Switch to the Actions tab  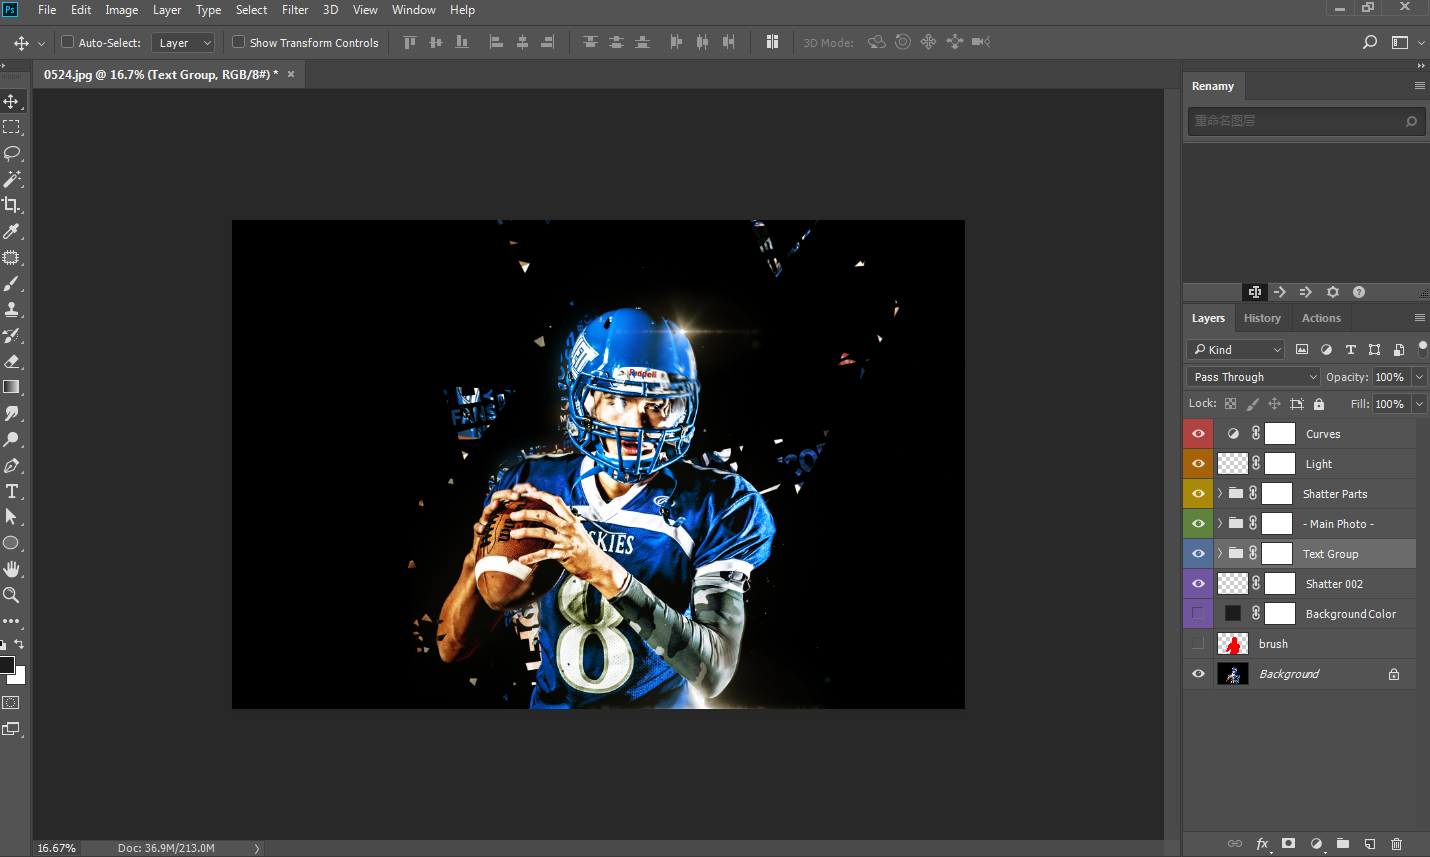click(x=1321, y=318)
